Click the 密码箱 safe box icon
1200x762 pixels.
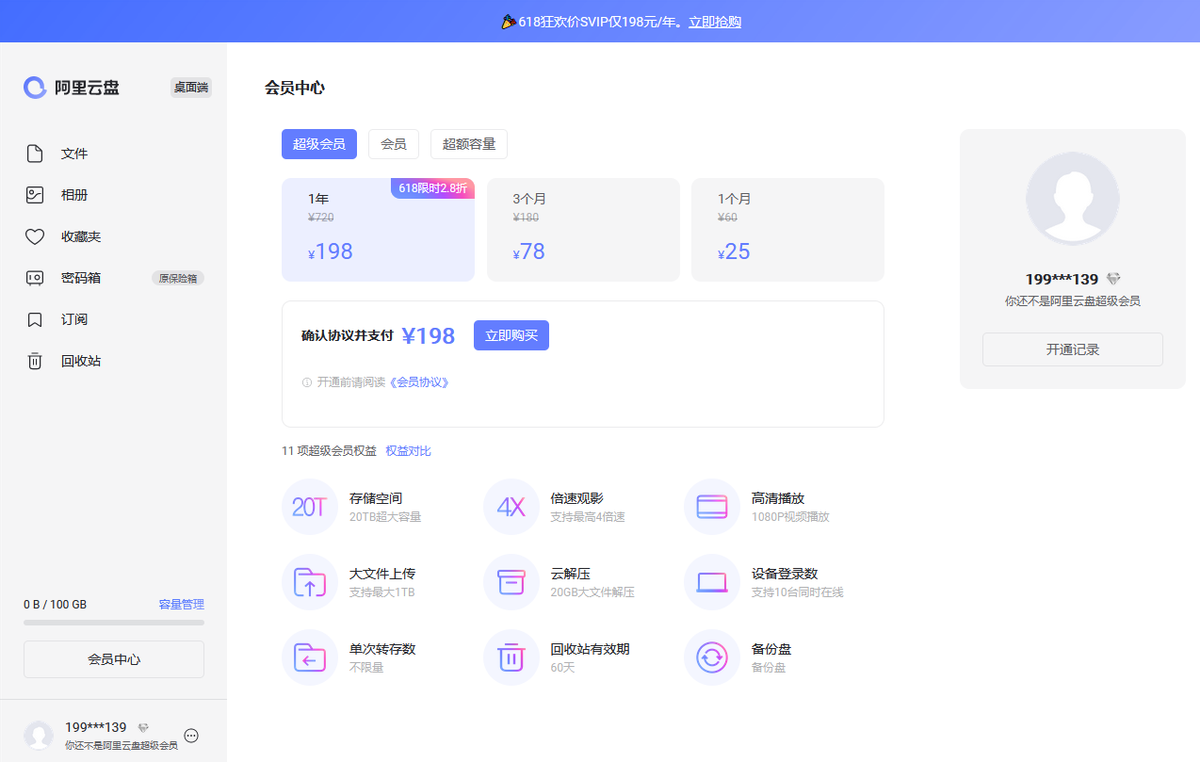pyautogui.click(x=35, y=278)
